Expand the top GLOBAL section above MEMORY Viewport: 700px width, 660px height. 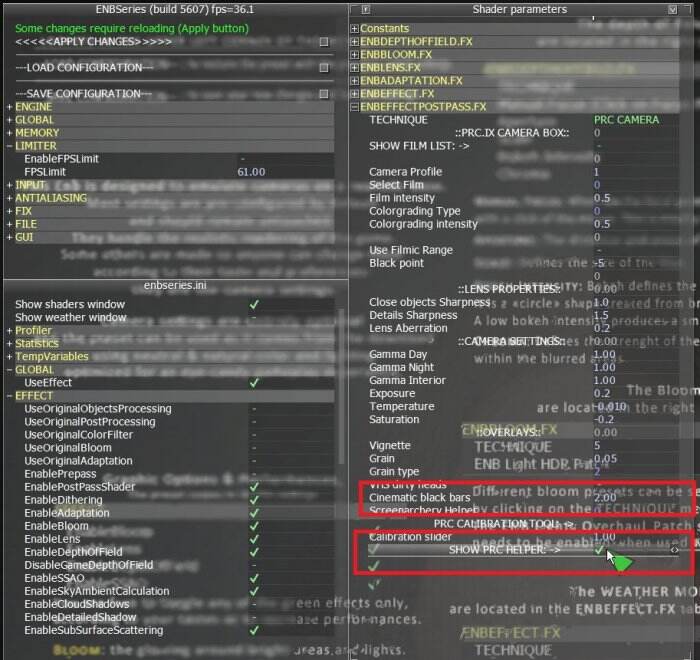tap(9, 120)
